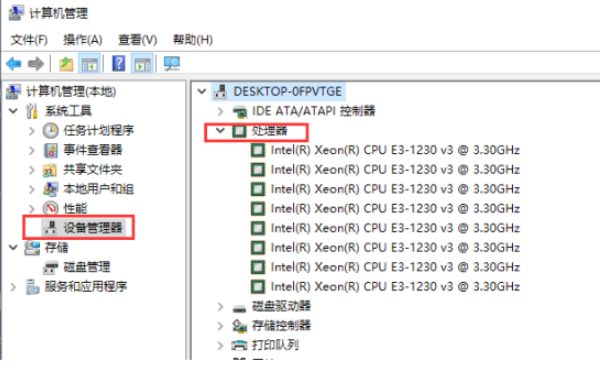610x370 pixels.
Task: Expand the 服务和应用程序 node
Action: pos(14,287)
